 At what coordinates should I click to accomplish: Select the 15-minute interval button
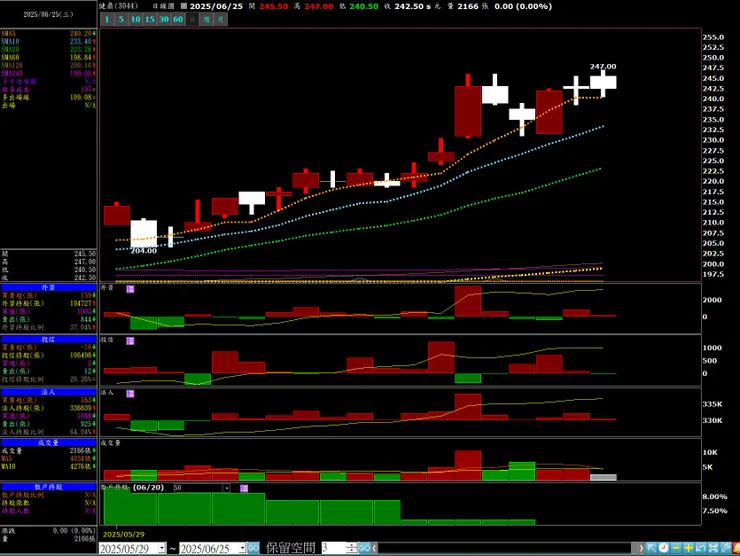[x=150, y=19]
